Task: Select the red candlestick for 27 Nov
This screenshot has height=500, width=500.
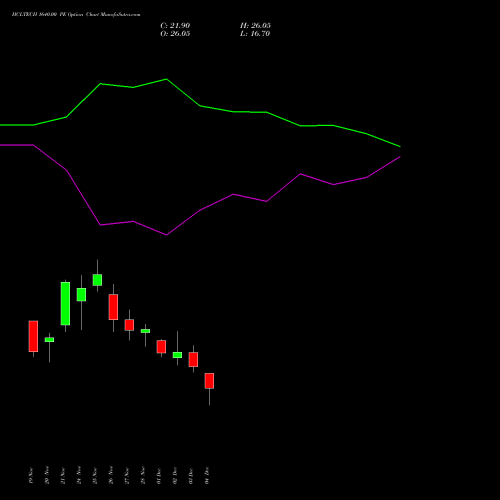Action: (x=129, y=325)
